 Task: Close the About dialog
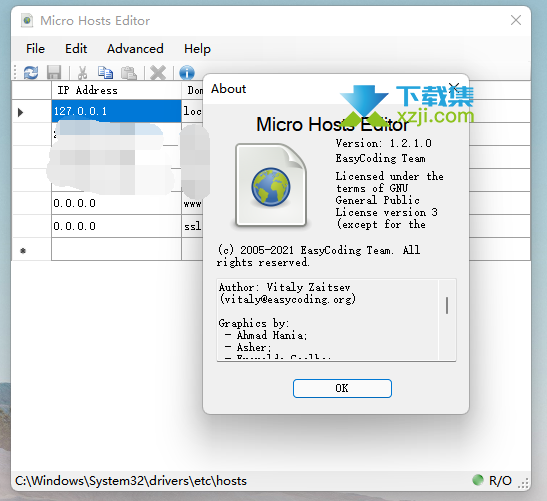tap(454, 88)
